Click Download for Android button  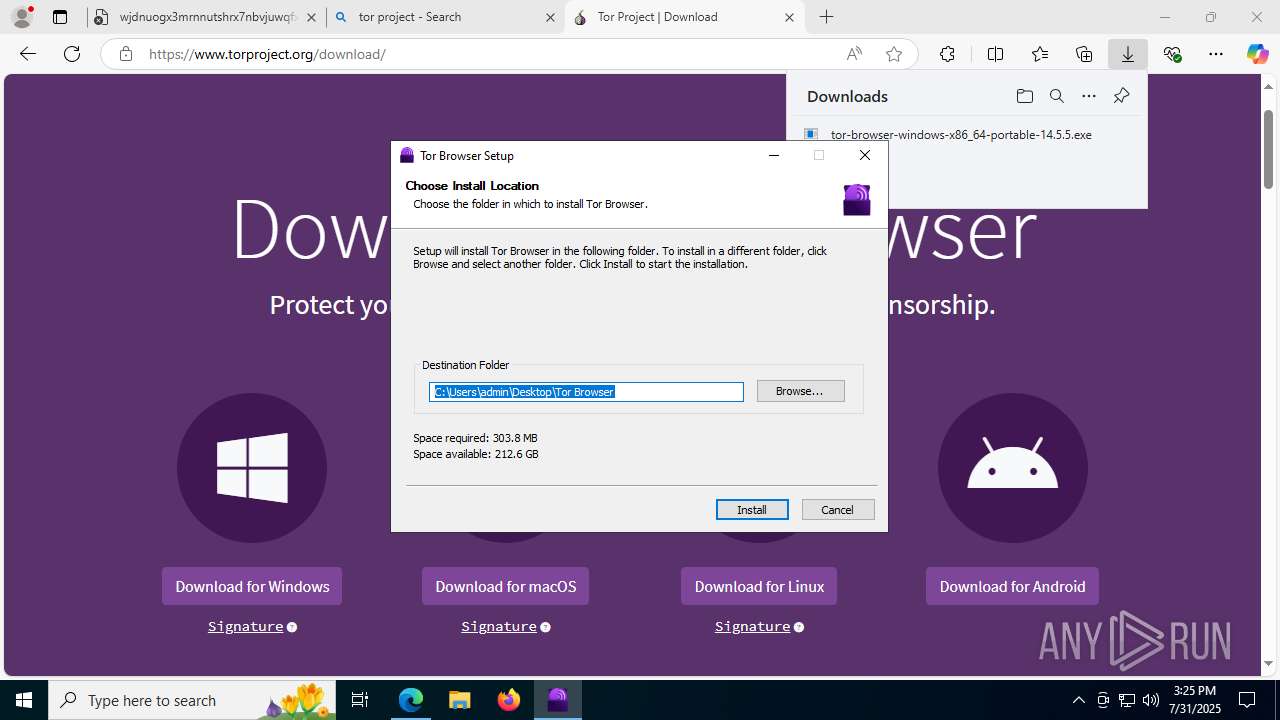(1012, 586)
